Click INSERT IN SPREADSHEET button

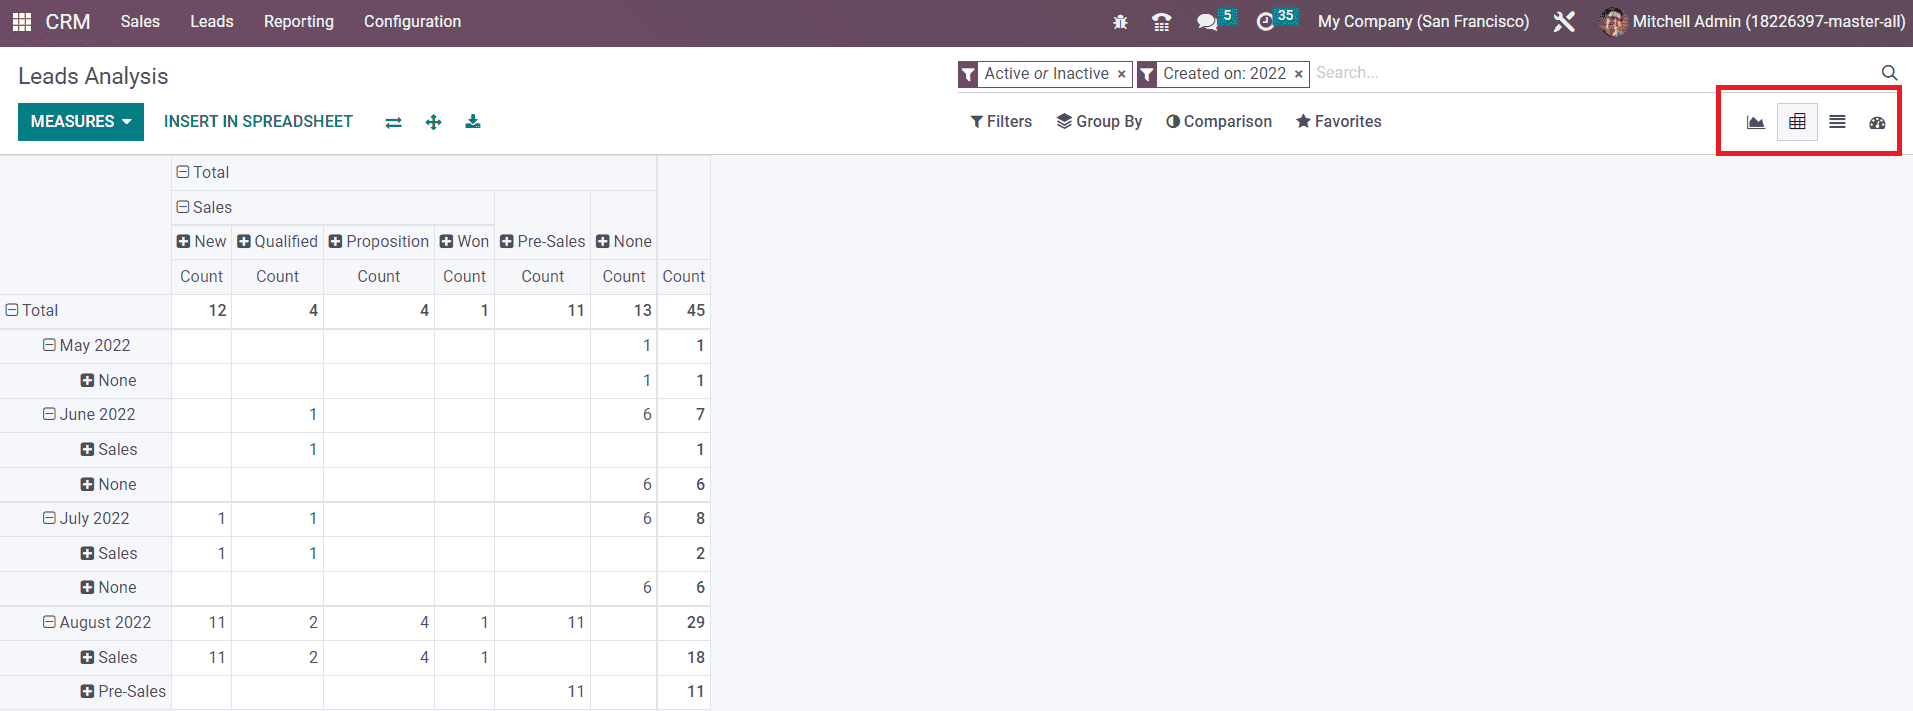click(x=258, y=122)
